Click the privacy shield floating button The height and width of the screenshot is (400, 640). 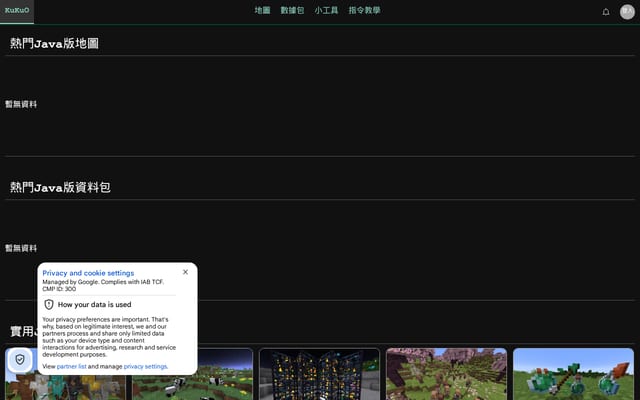click(x=20, y=359)
